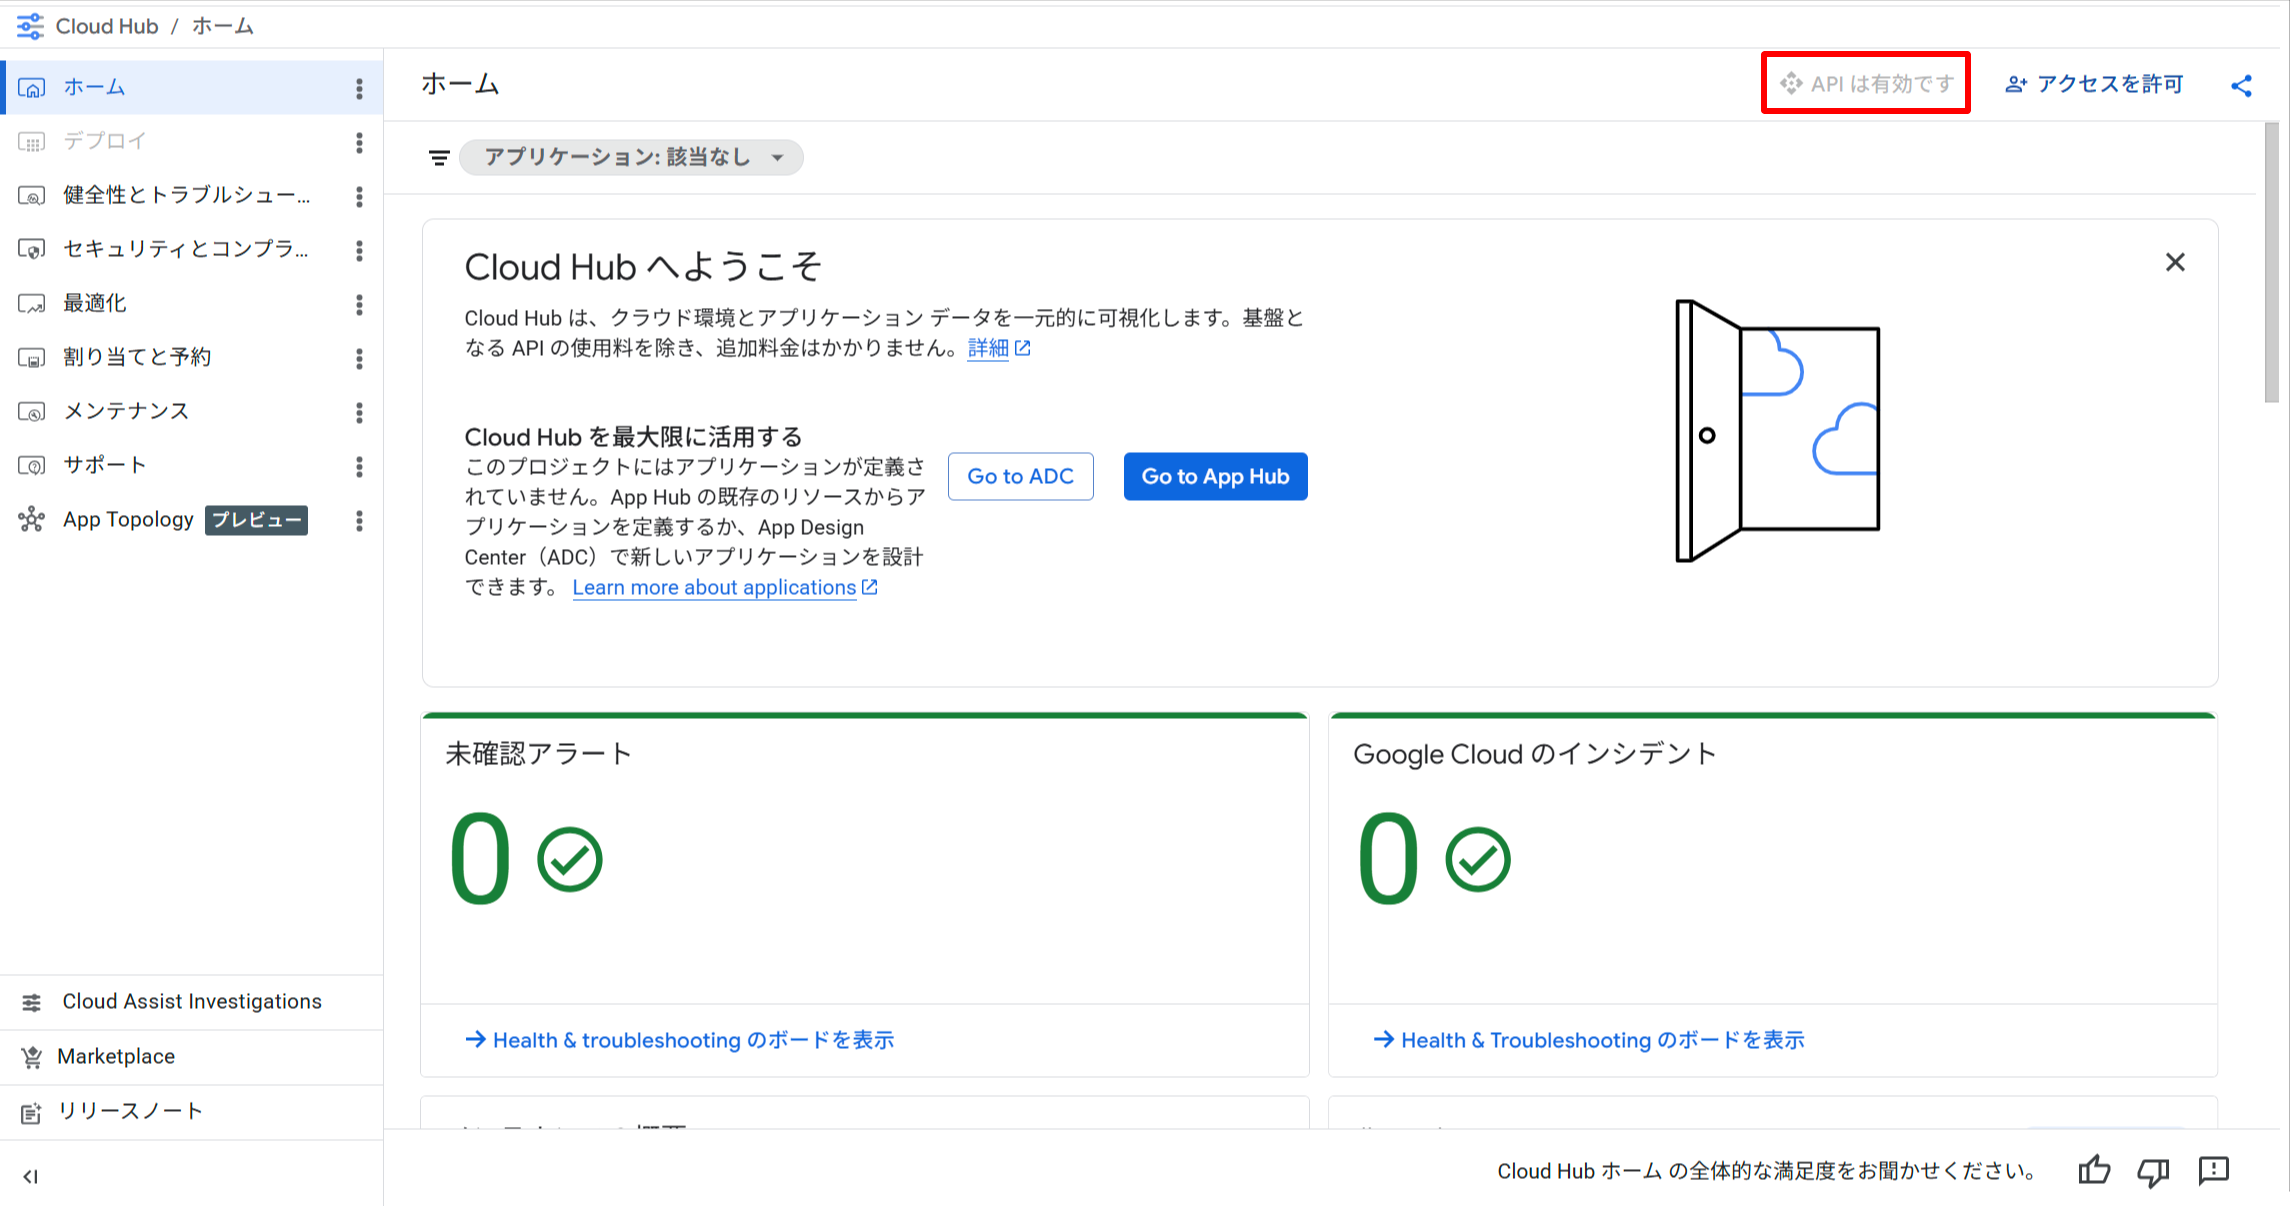Open the ホーム item's three-dot menu

(358, 88)
